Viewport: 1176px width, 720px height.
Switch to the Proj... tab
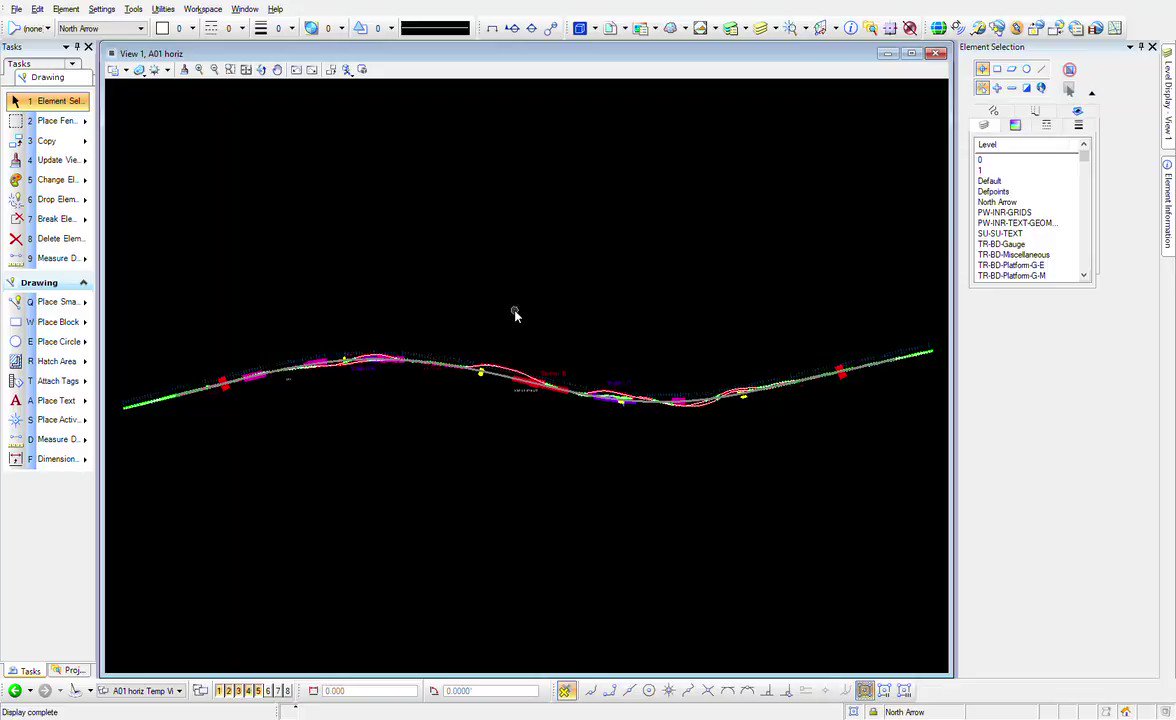pos(69,670)
